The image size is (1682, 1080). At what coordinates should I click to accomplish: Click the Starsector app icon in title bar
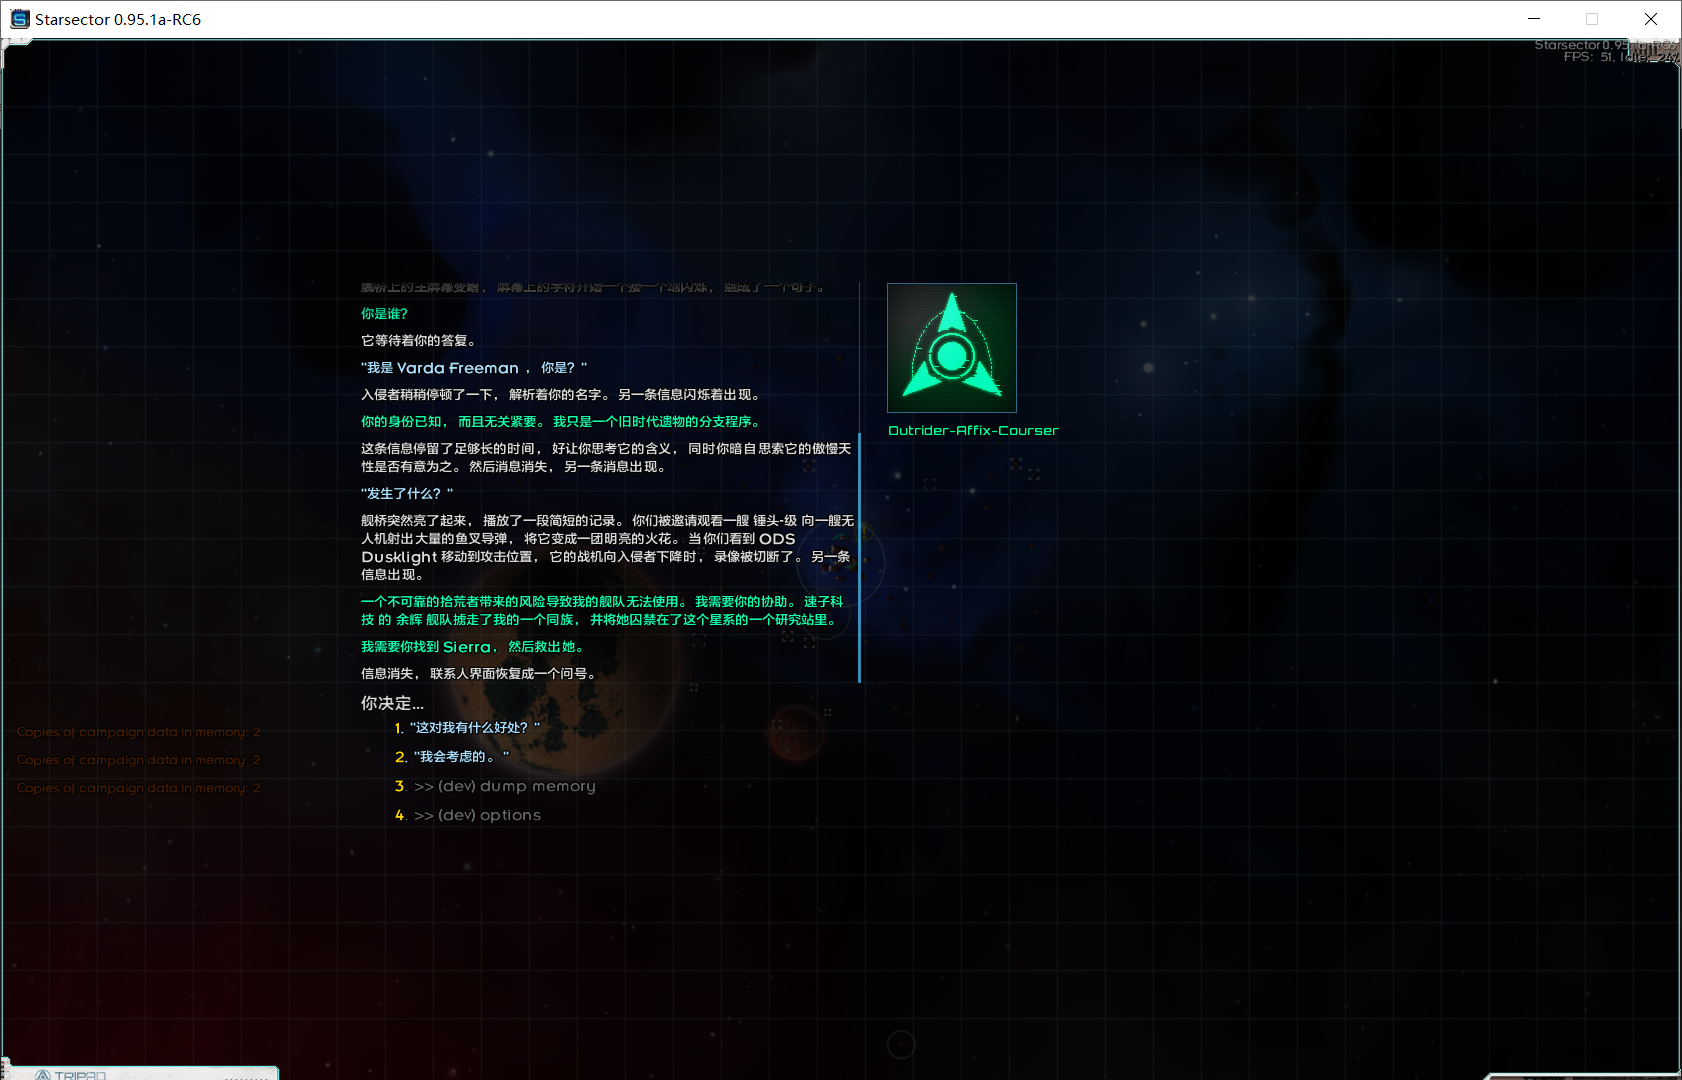(x=19, y=19)
